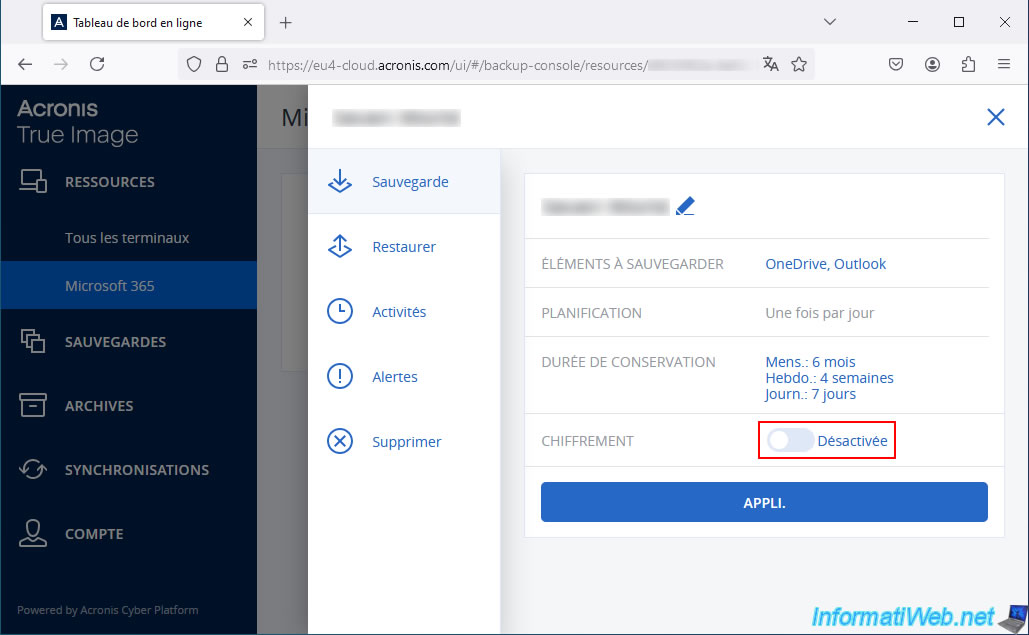Click the SAUVEGARDES copy icon
Image resolution: width=1029 pixels, height=635 pixels.
(33, 341)
